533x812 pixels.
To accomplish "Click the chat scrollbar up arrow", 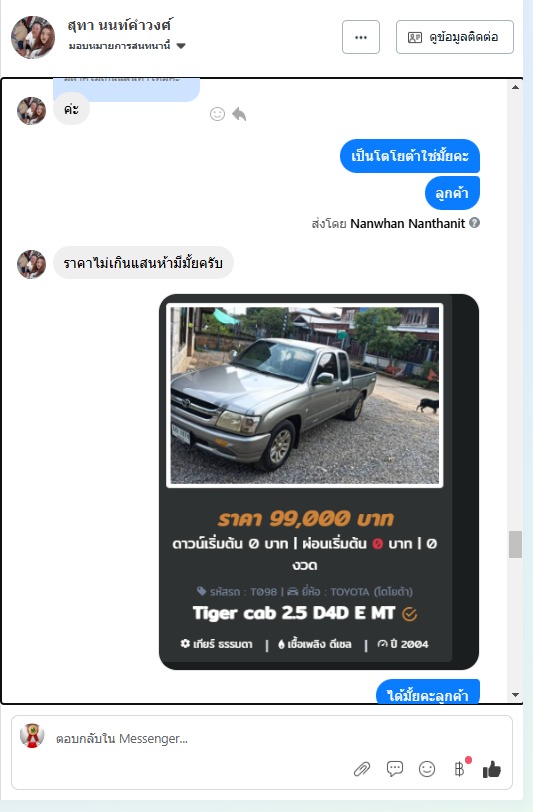I will click(x=515, y=87).
